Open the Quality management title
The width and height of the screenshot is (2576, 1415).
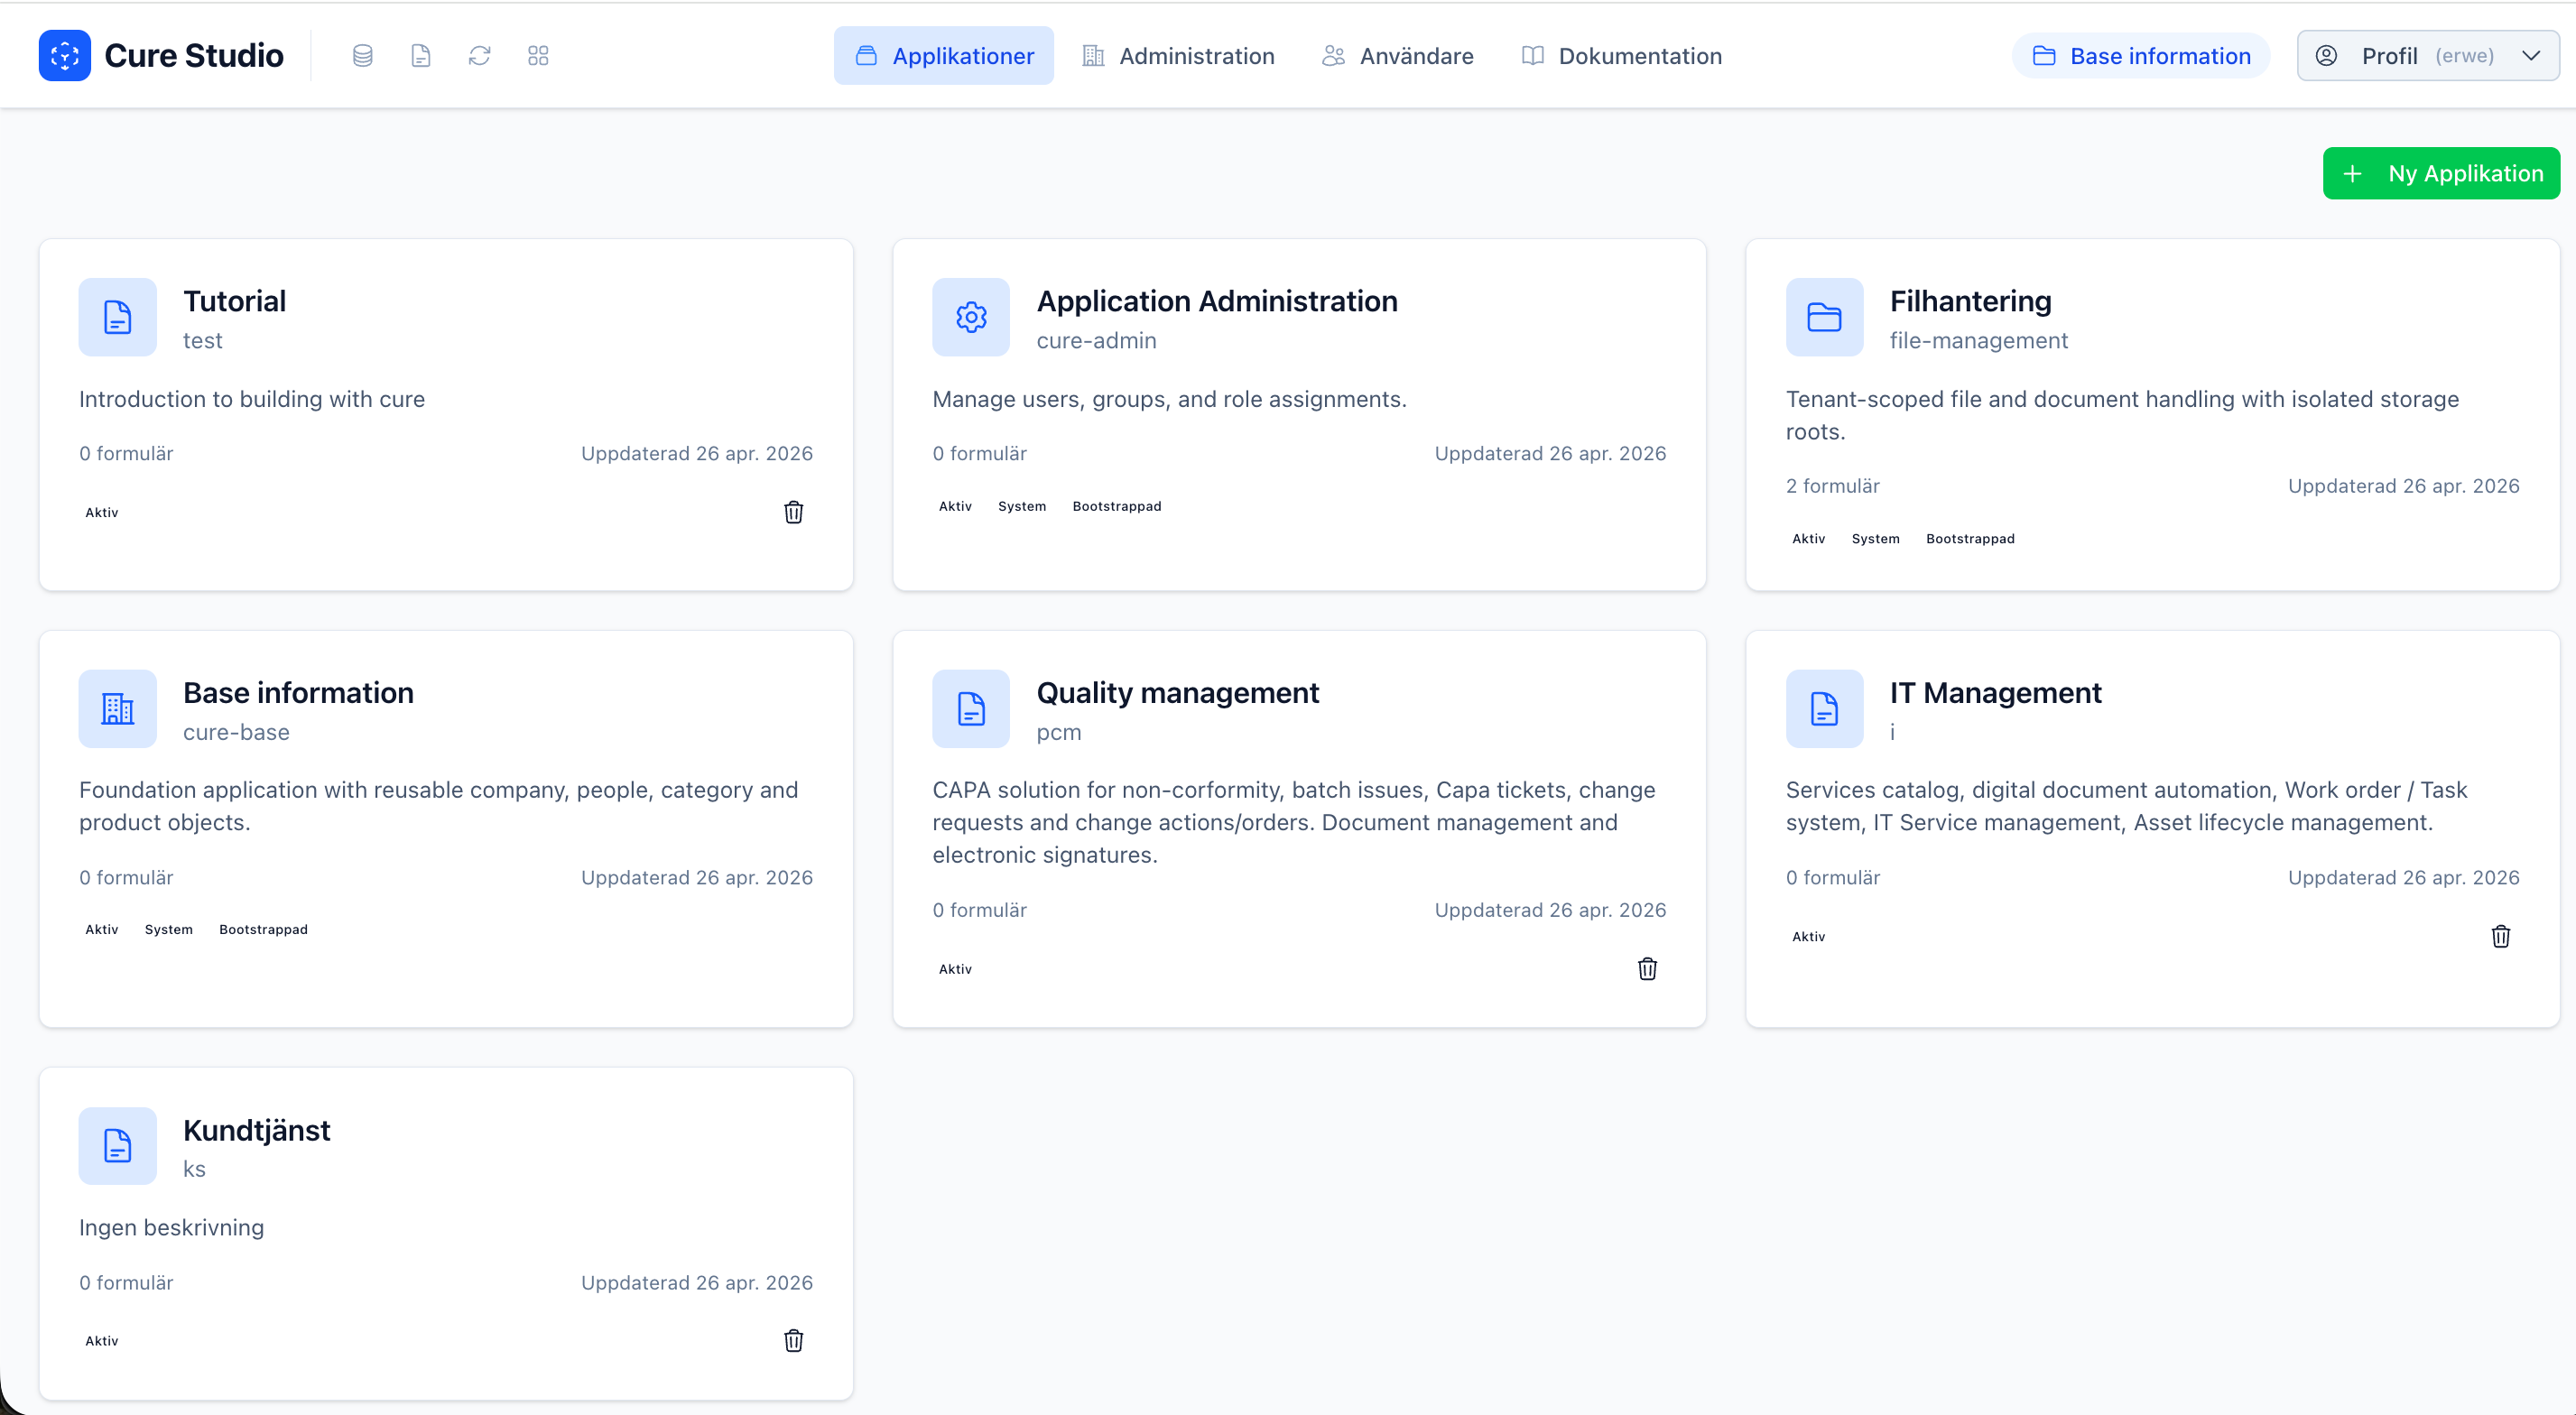(x=1177, y=693)
